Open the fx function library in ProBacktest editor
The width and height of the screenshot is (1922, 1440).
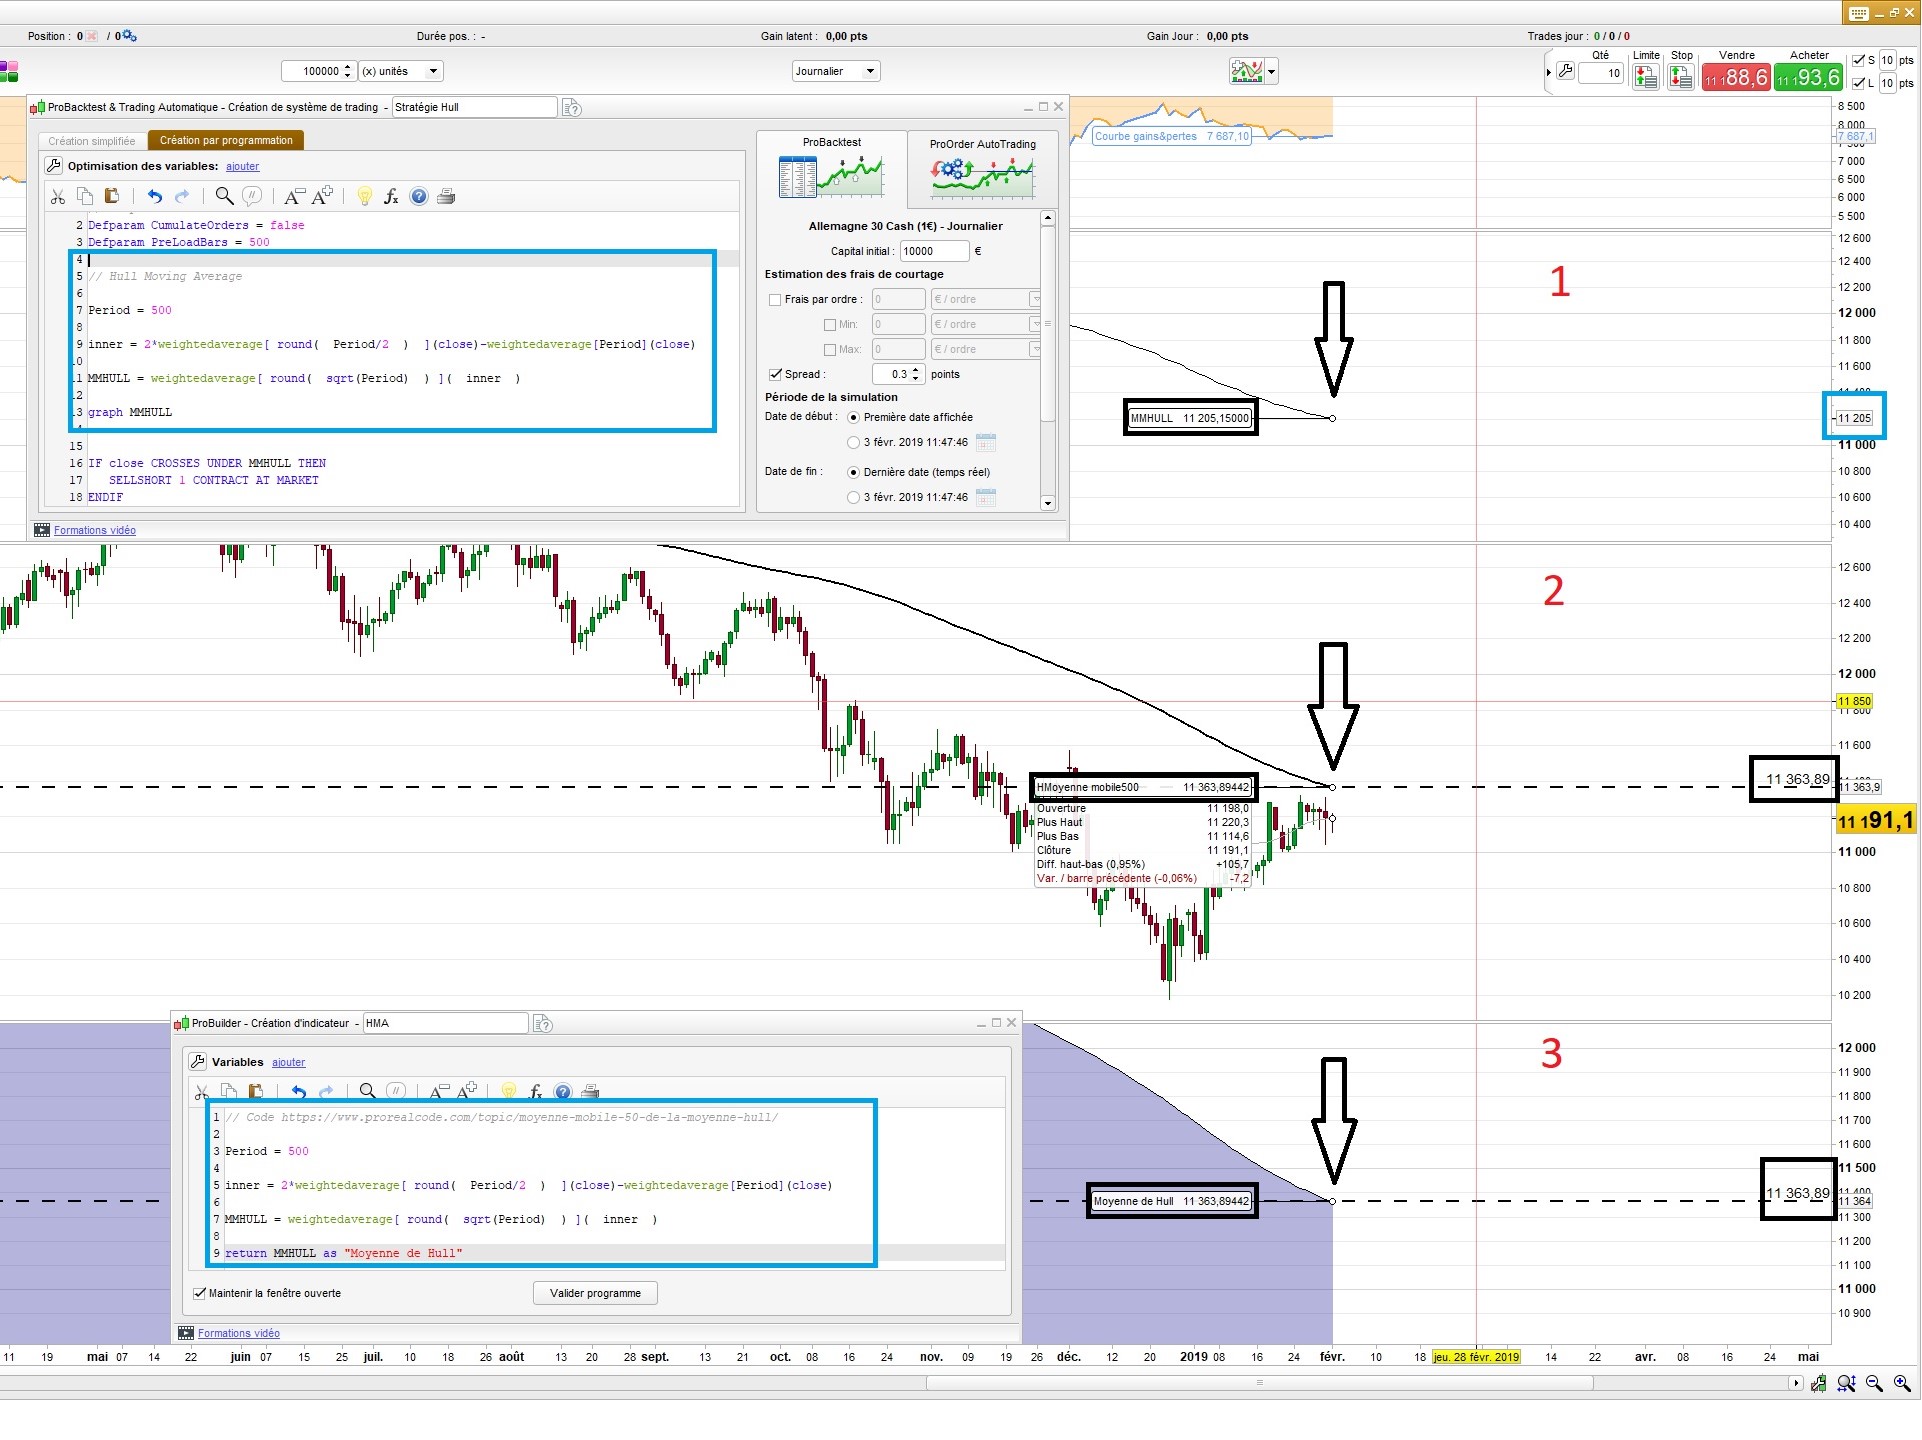pyautogui.click(x=391, y=197)
